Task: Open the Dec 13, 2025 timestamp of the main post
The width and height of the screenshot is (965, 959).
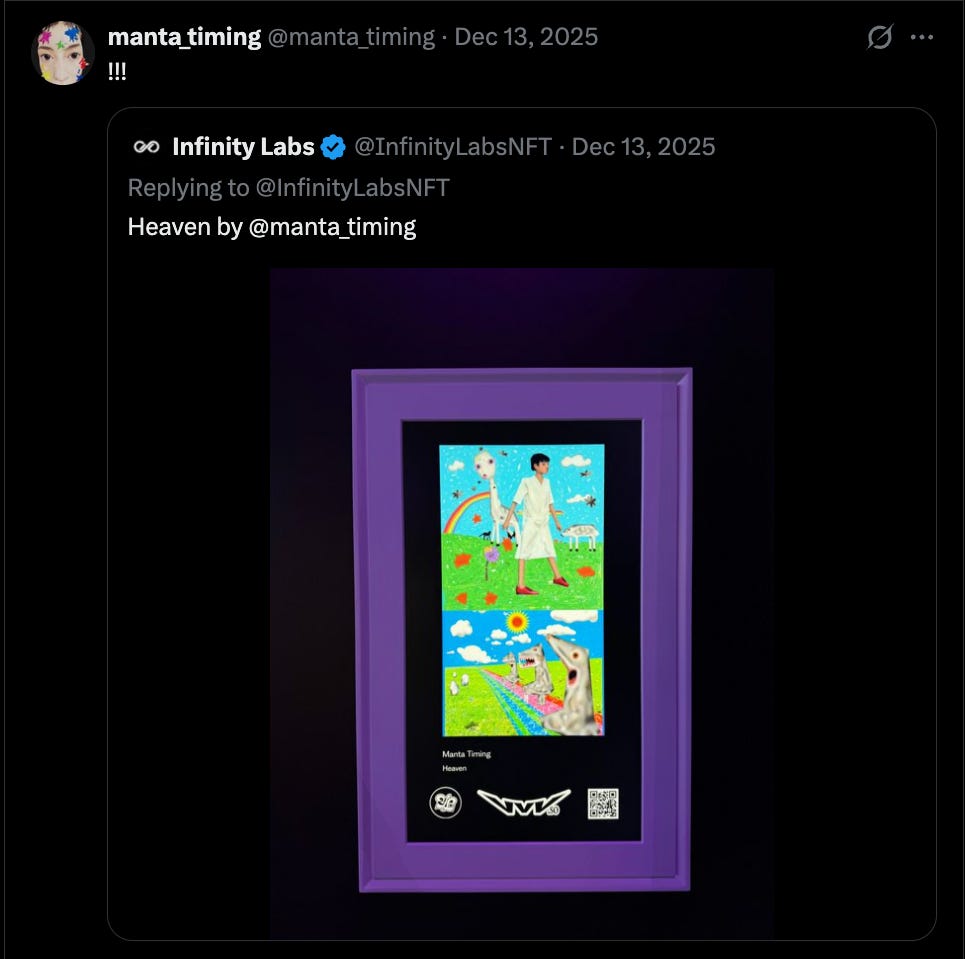Action: (526, 37)
